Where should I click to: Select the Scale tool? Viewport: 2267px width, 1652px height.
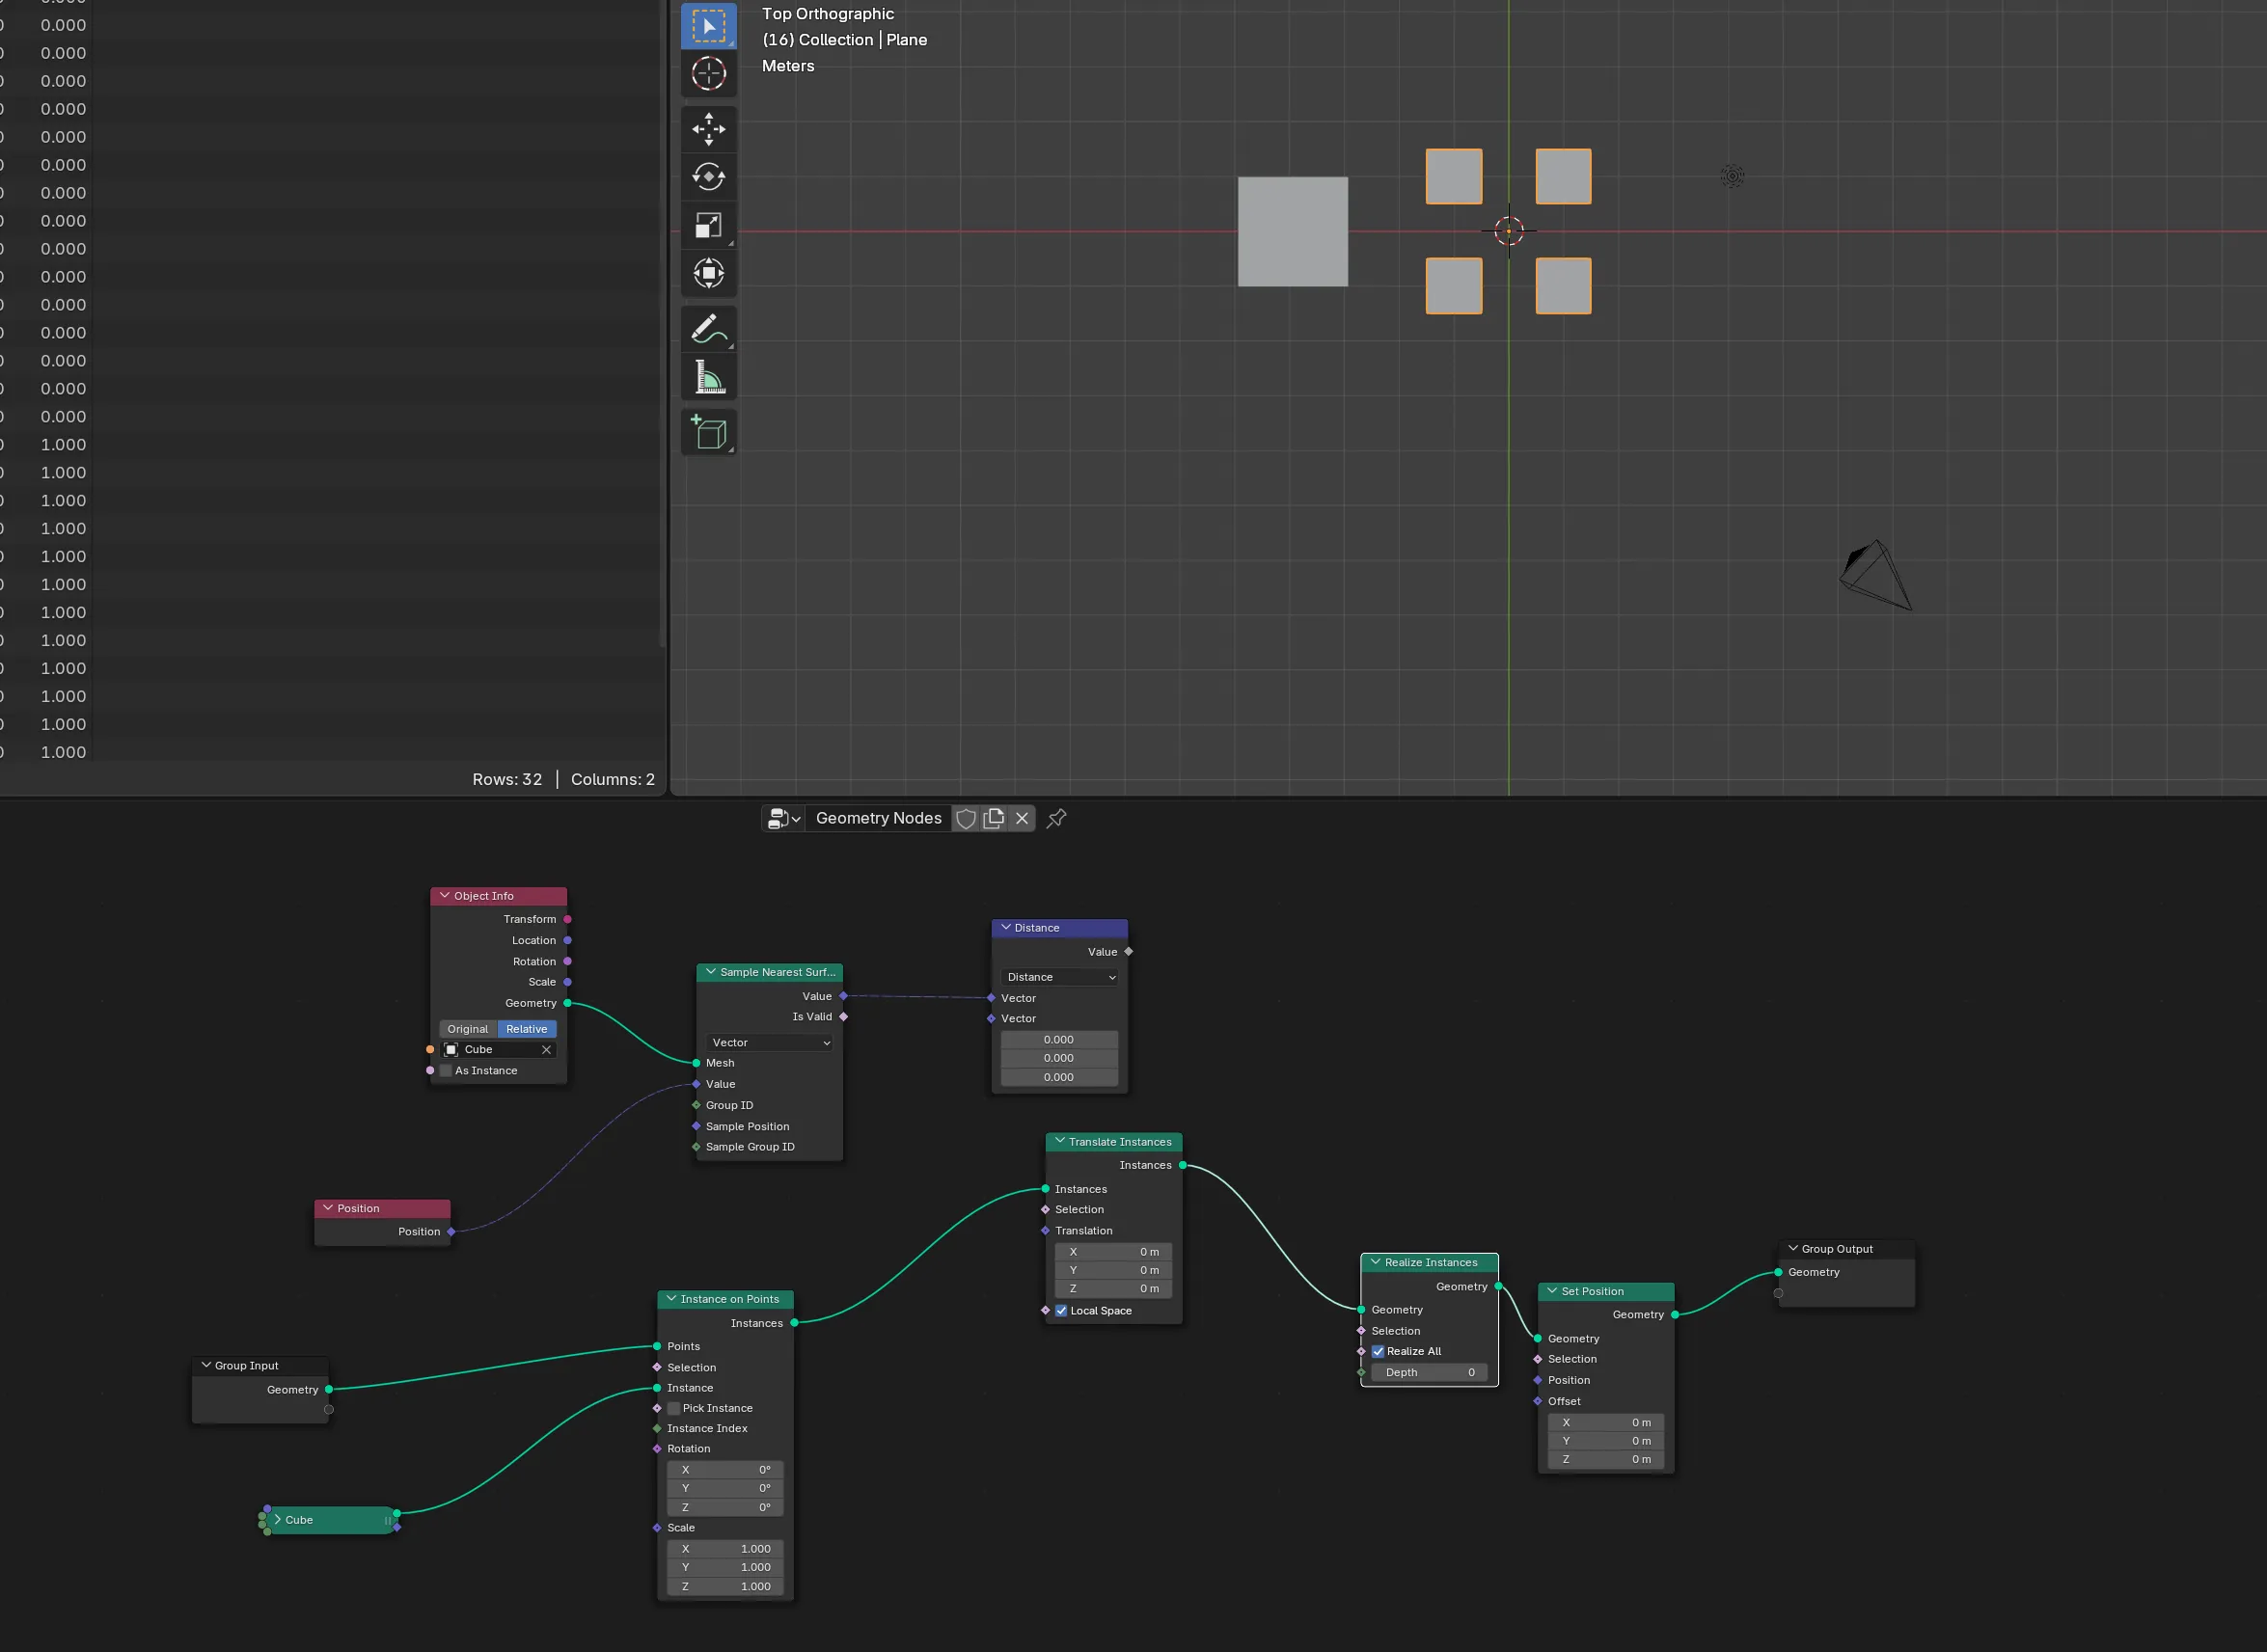[x=708, y=225]
